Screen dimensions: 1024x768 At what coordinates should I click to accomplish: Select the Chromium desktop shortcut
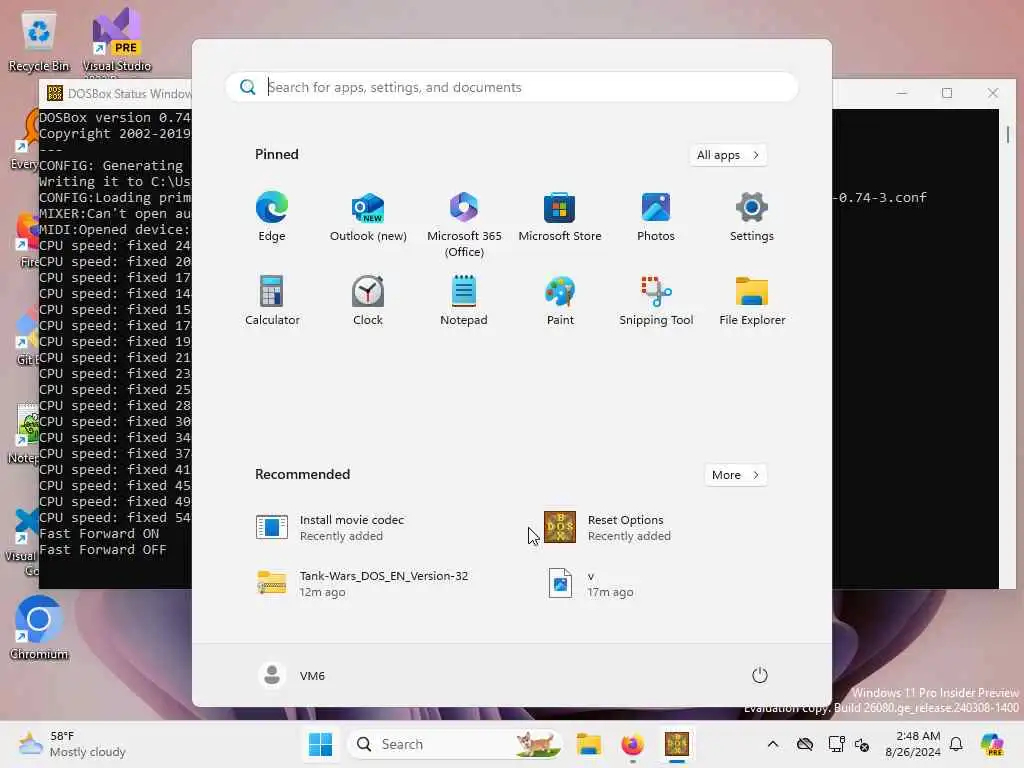(x=39, y=628)
